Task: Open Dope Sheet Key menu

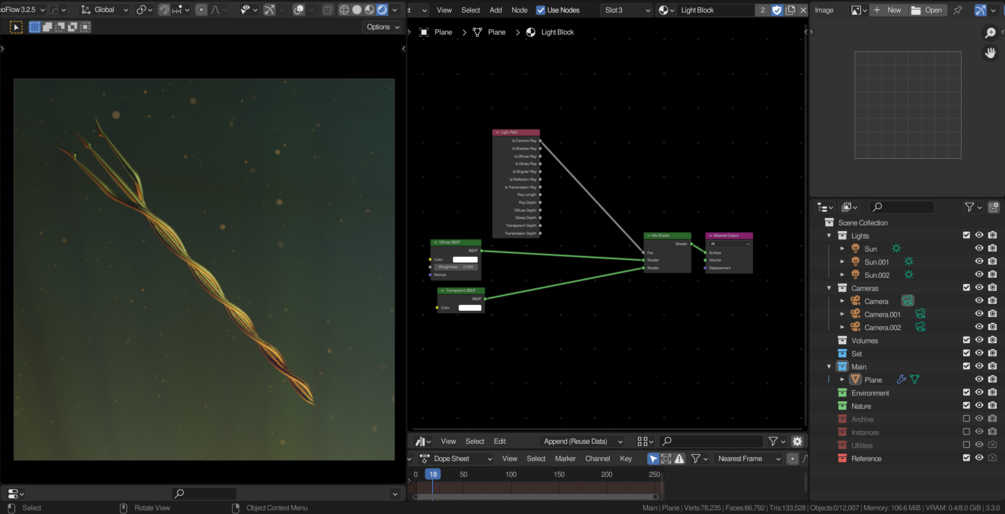Action: (626, 458)
